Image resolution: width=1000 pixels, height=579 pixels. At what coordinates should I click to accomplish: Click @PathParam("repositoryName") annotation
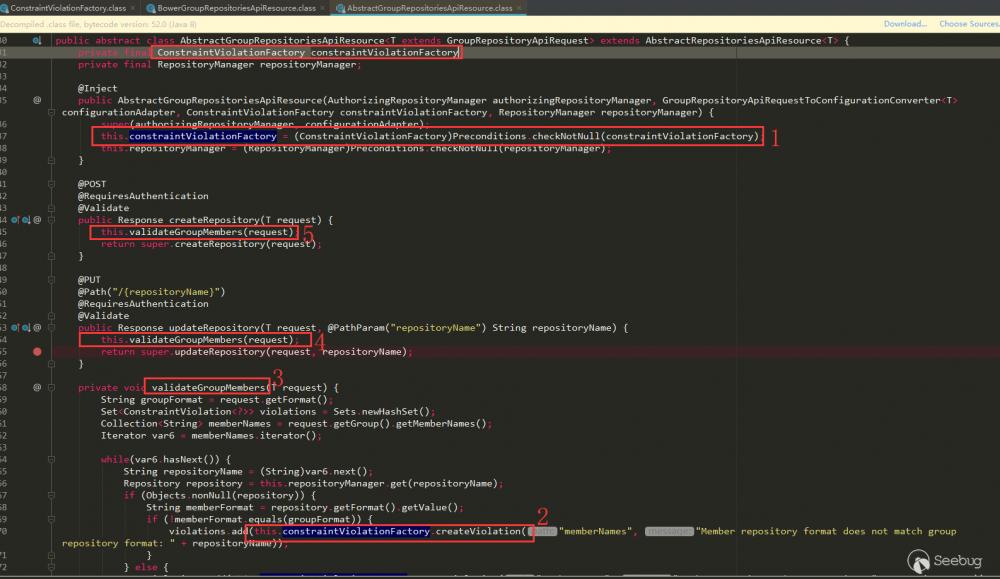click(407, 328)
